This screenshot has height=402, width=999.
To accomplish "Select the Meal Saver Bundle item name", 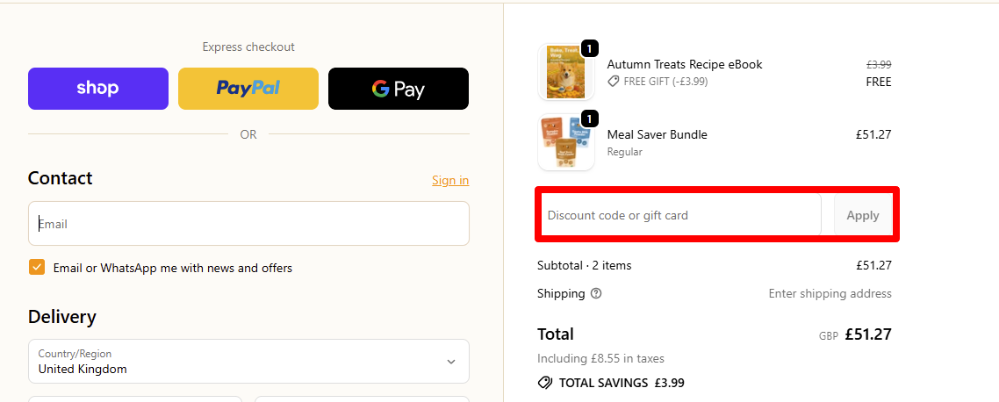I will (657, 134).
